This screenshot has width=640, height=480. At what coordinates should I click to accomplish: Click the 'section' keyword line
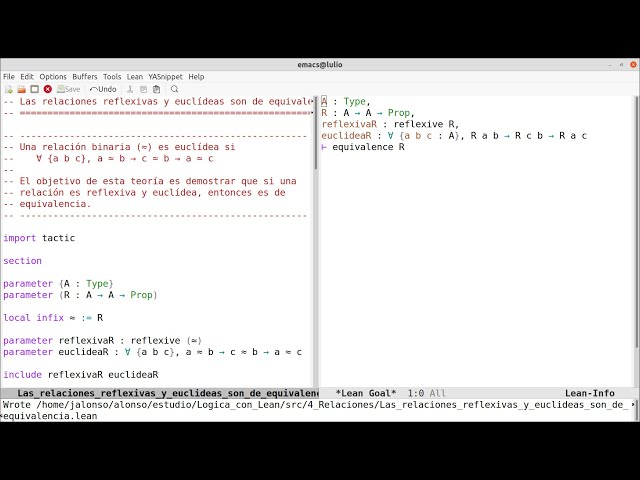pos(22,261)
